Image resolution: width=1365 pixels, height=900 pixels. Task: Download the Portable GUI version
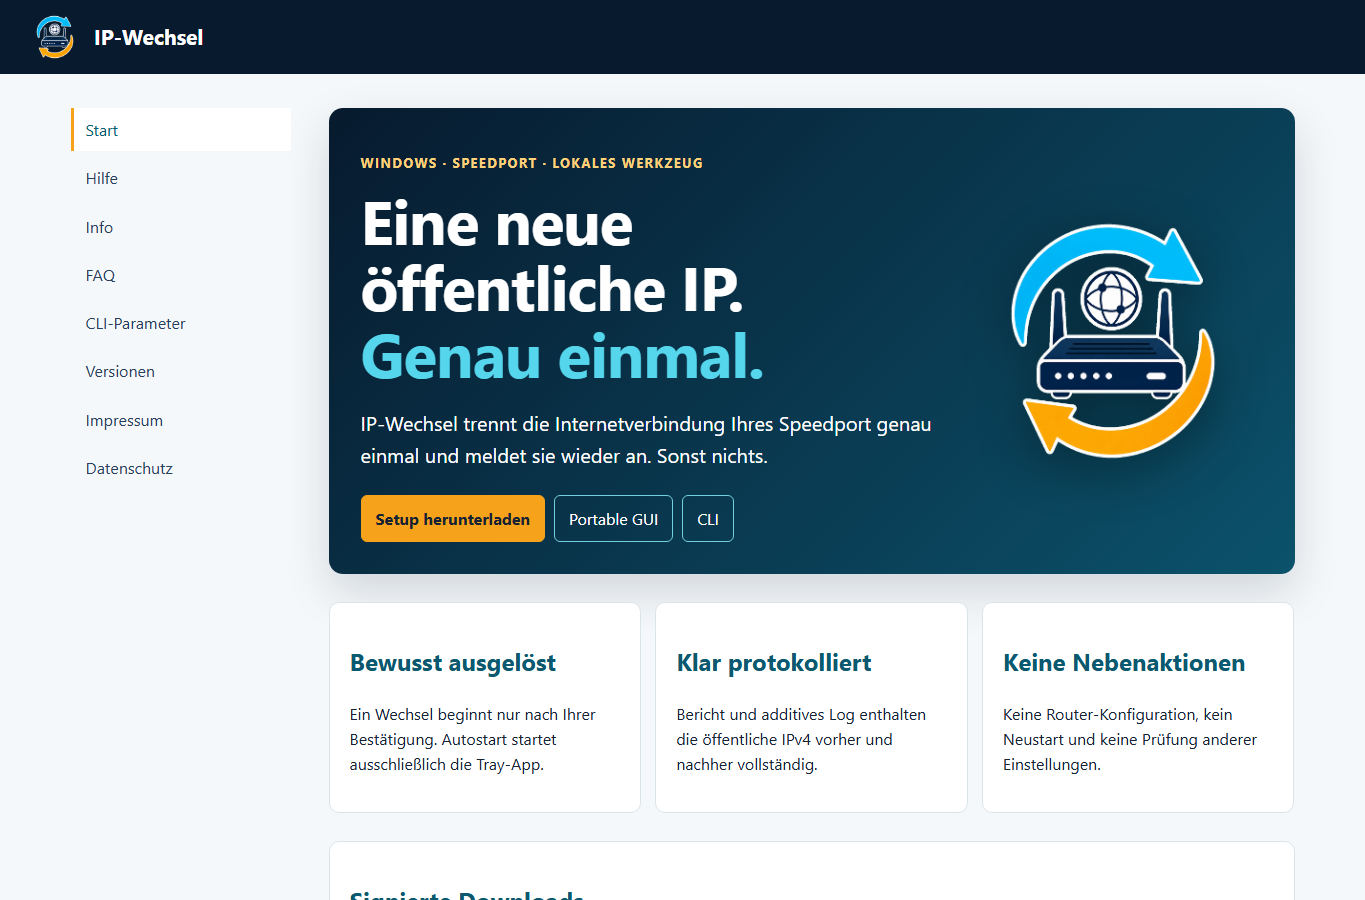[x=613, y=519]
